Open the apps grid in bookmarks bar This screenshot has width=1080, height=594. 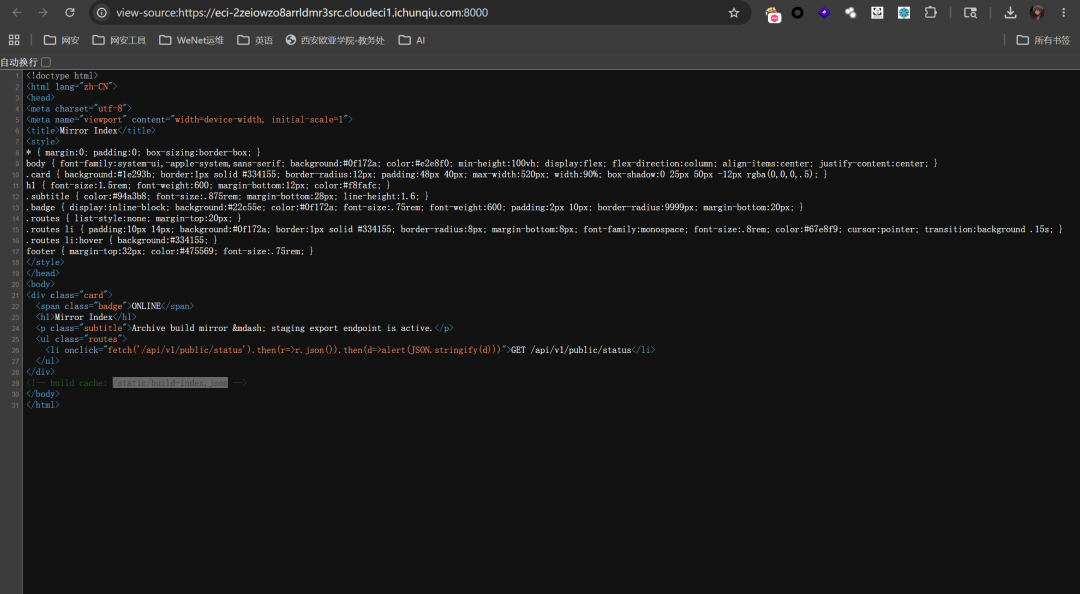click(14, 40)
